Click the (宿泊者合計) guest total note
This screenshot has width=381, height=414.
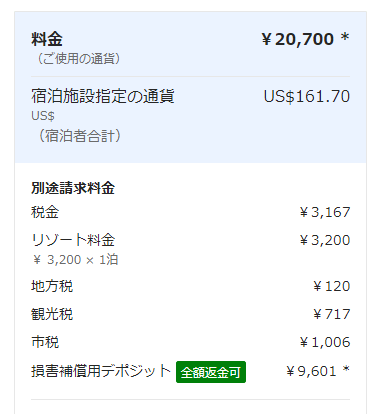pyautogui.click(x=79, y=136)
